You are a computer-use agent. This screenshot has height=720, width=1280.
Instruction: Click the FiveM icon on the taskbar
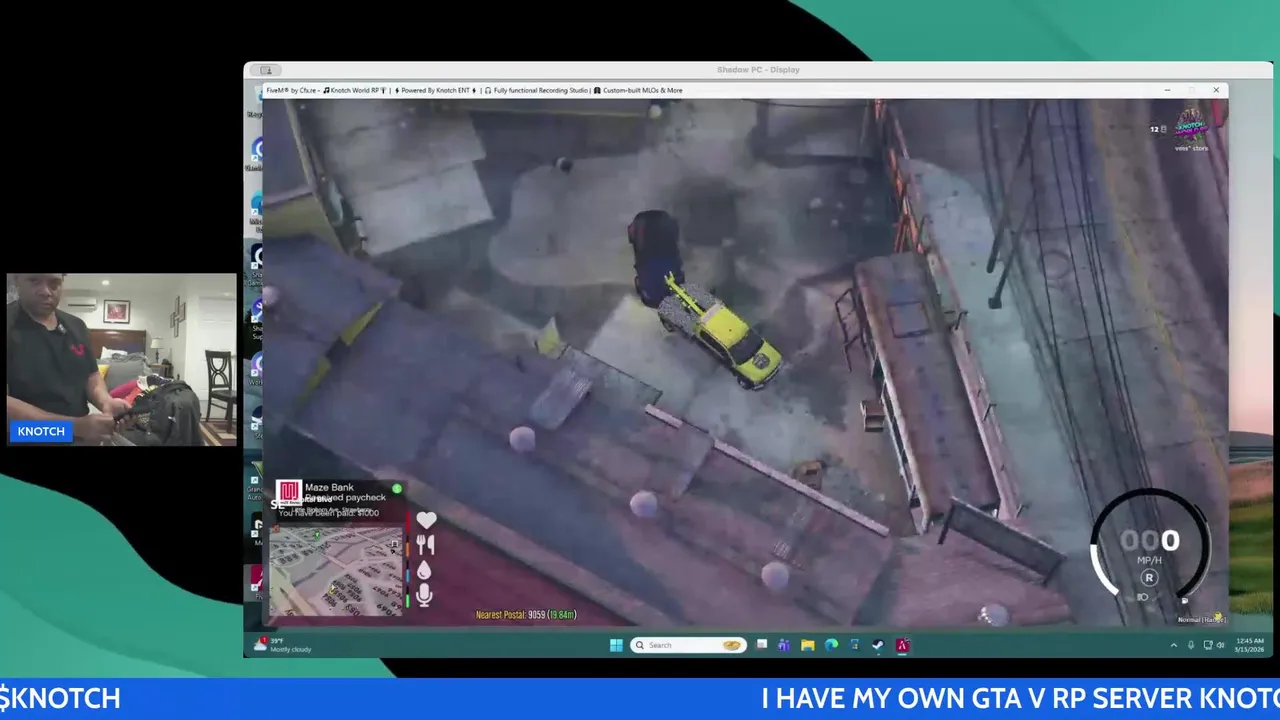pyautogui.click(x=902, y=645)
